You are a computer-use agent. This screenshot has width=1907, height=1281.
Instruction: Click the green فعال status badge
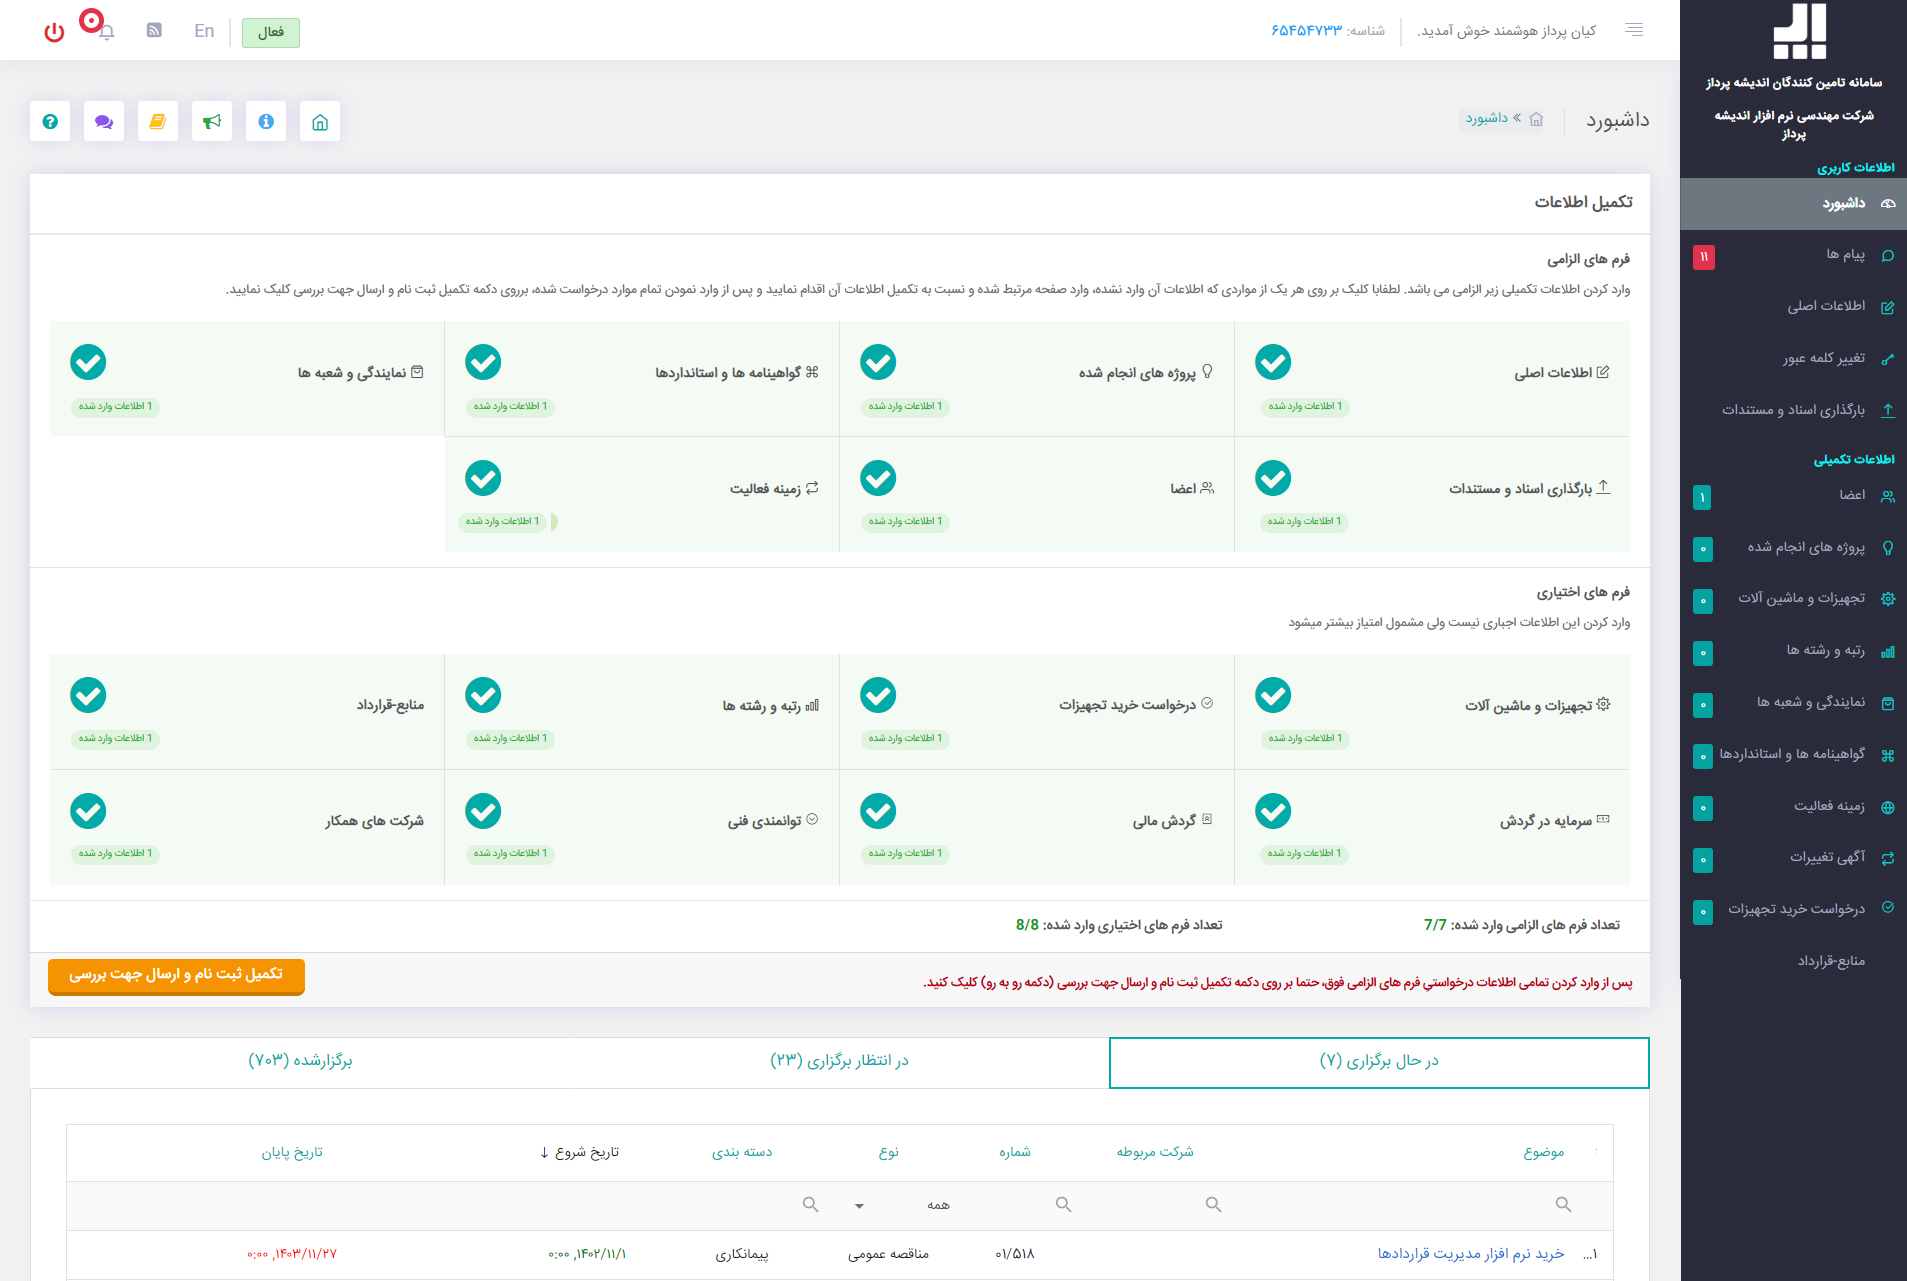click(270, 32)
